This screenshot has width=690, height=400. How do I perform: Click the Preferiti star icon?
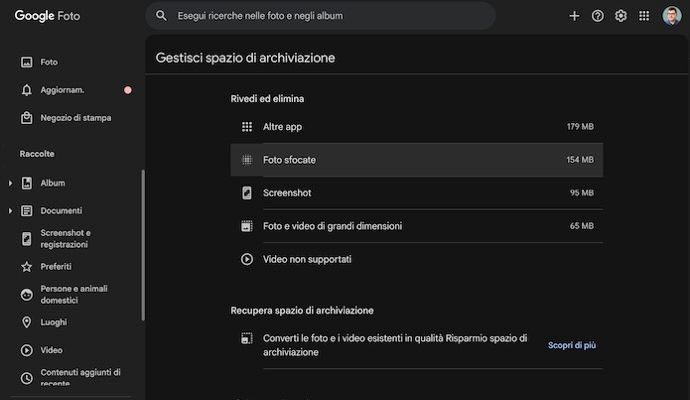(27, 267)
